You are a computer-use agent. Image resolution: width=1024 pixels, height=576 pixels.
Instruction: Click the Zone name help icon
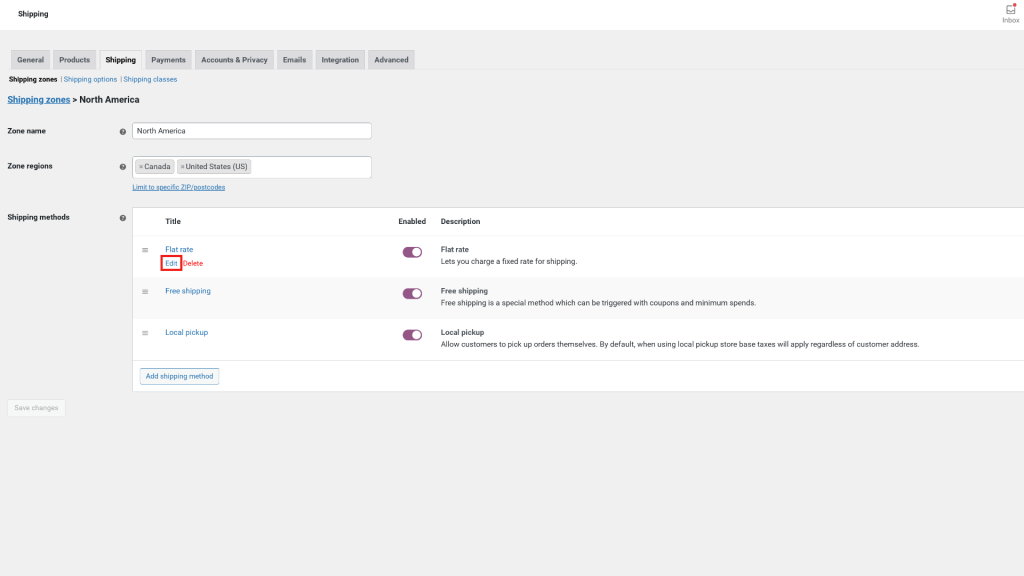point(123,131)
